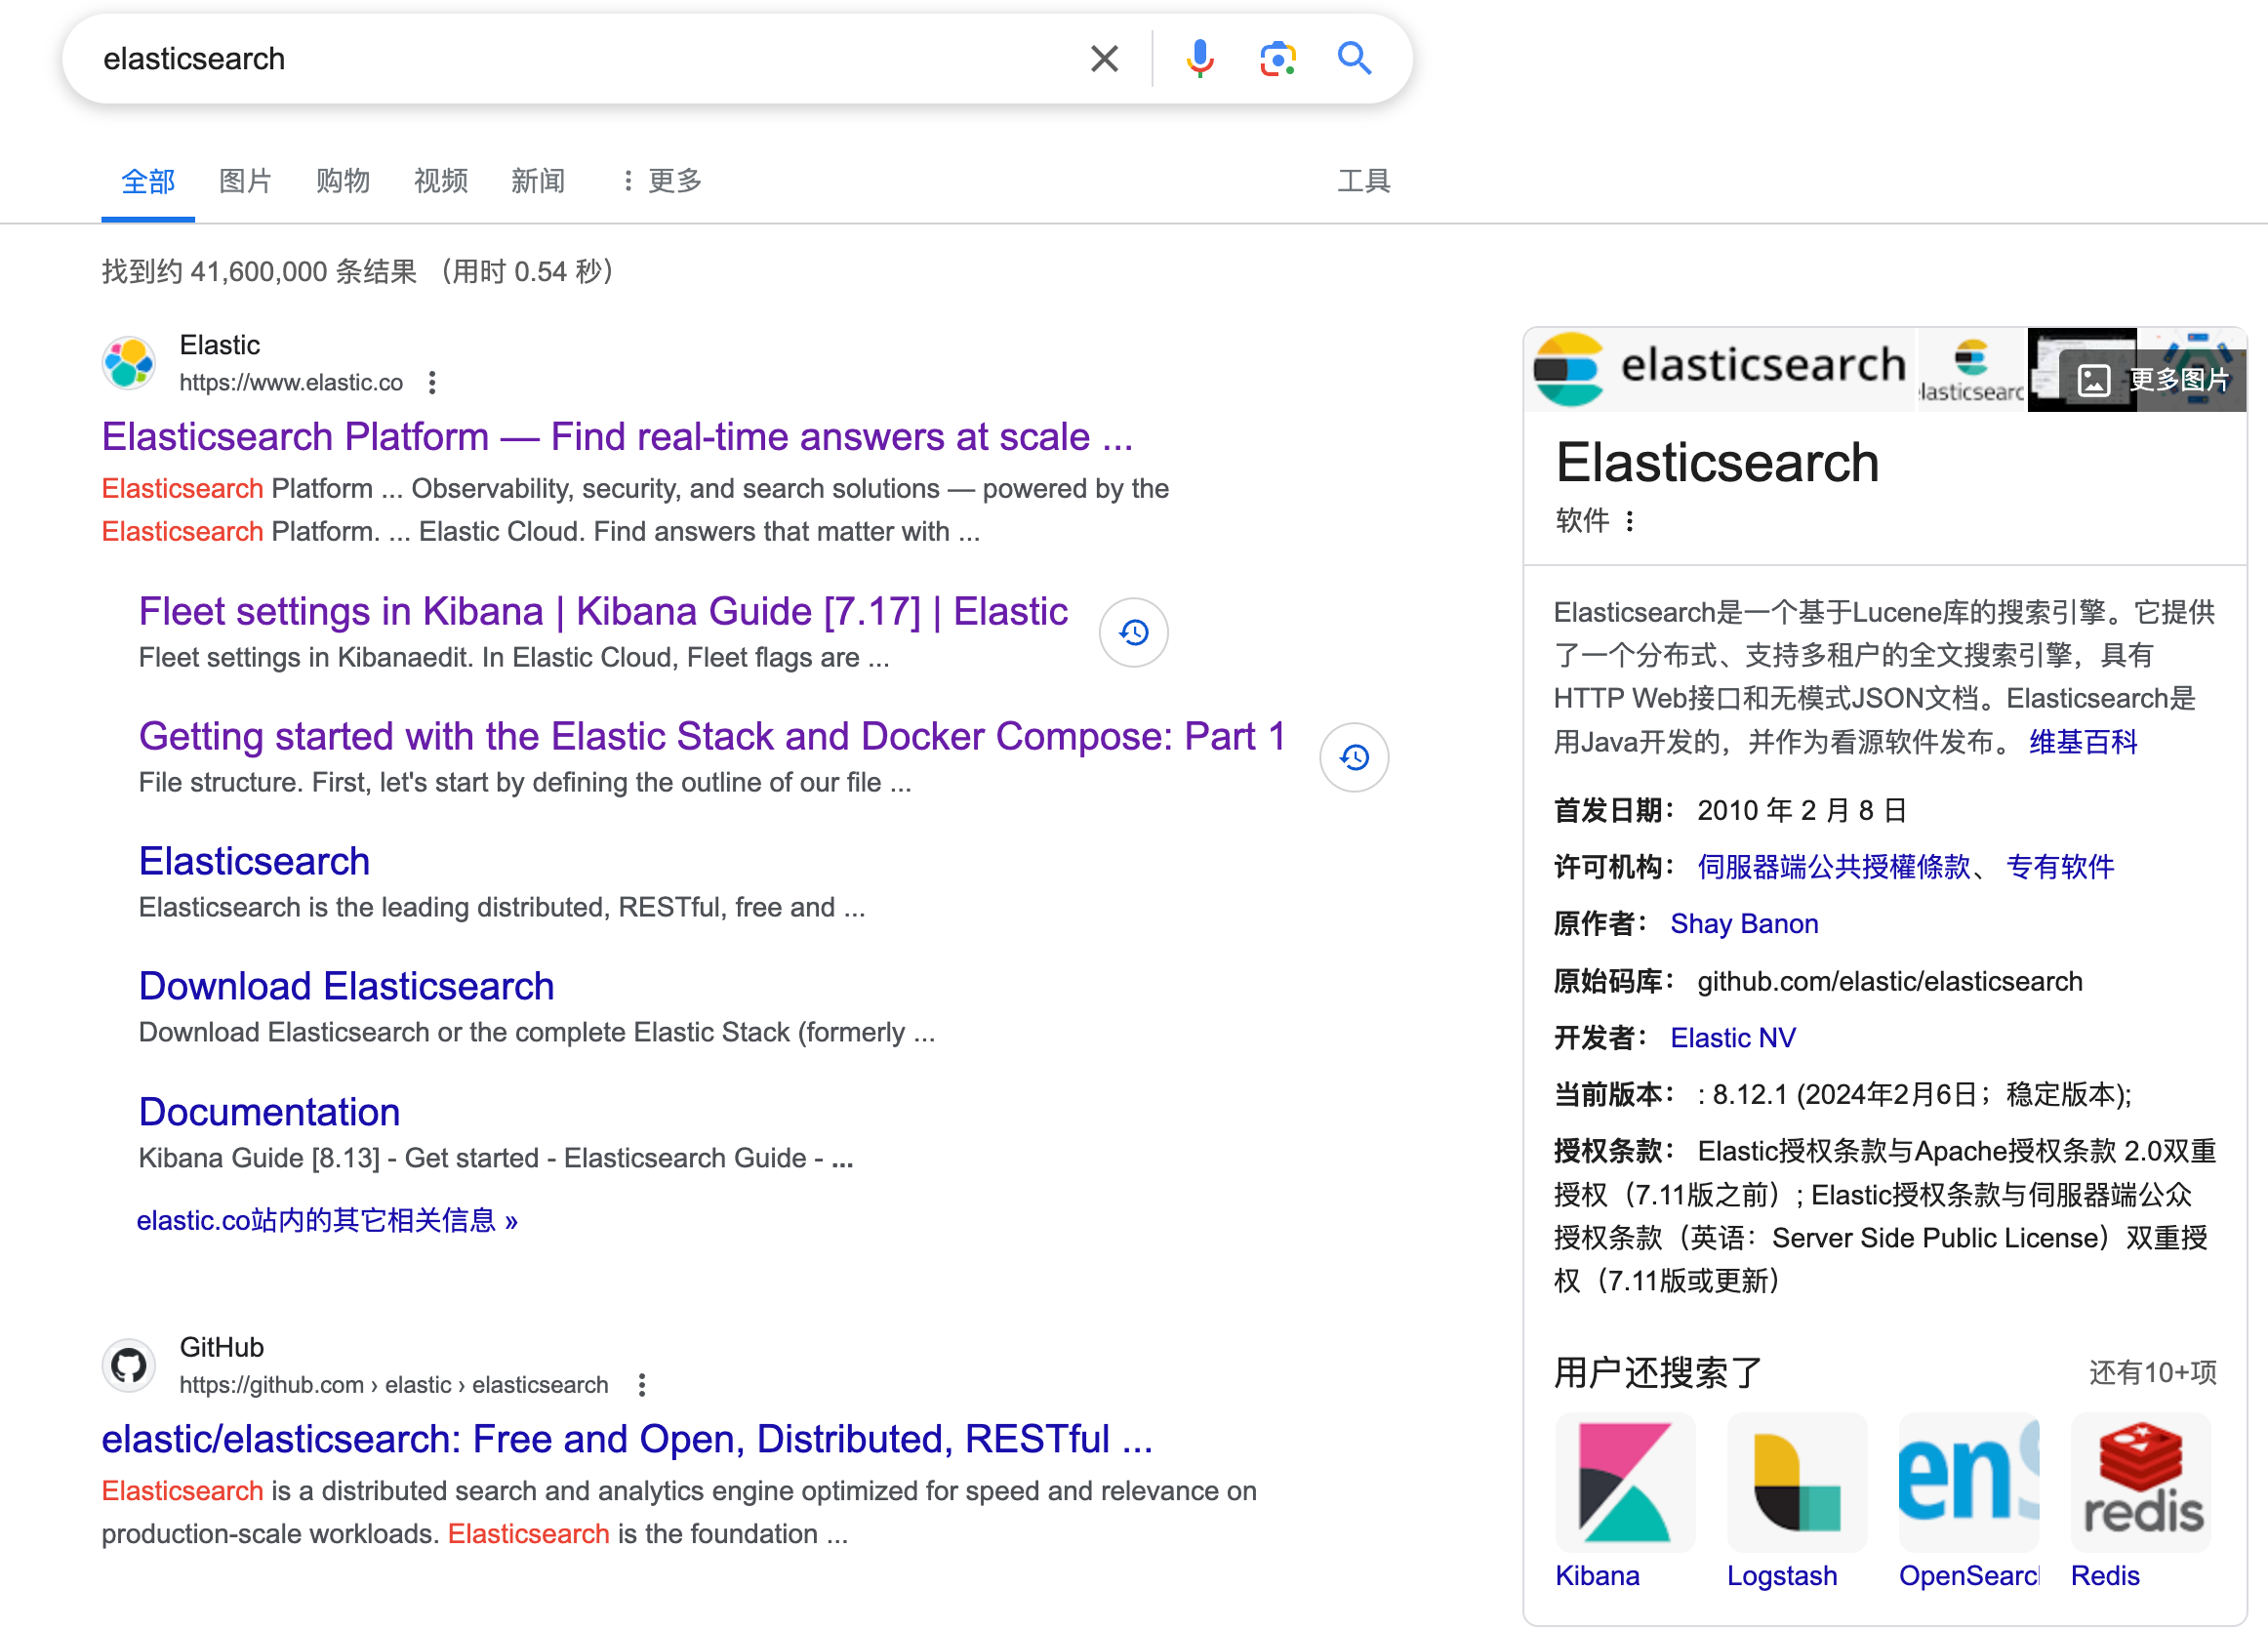The width and height of the screenshot is (2268, 1630).
Task: Open Logstash related search thumbnail
Action: [1797, 1482]
